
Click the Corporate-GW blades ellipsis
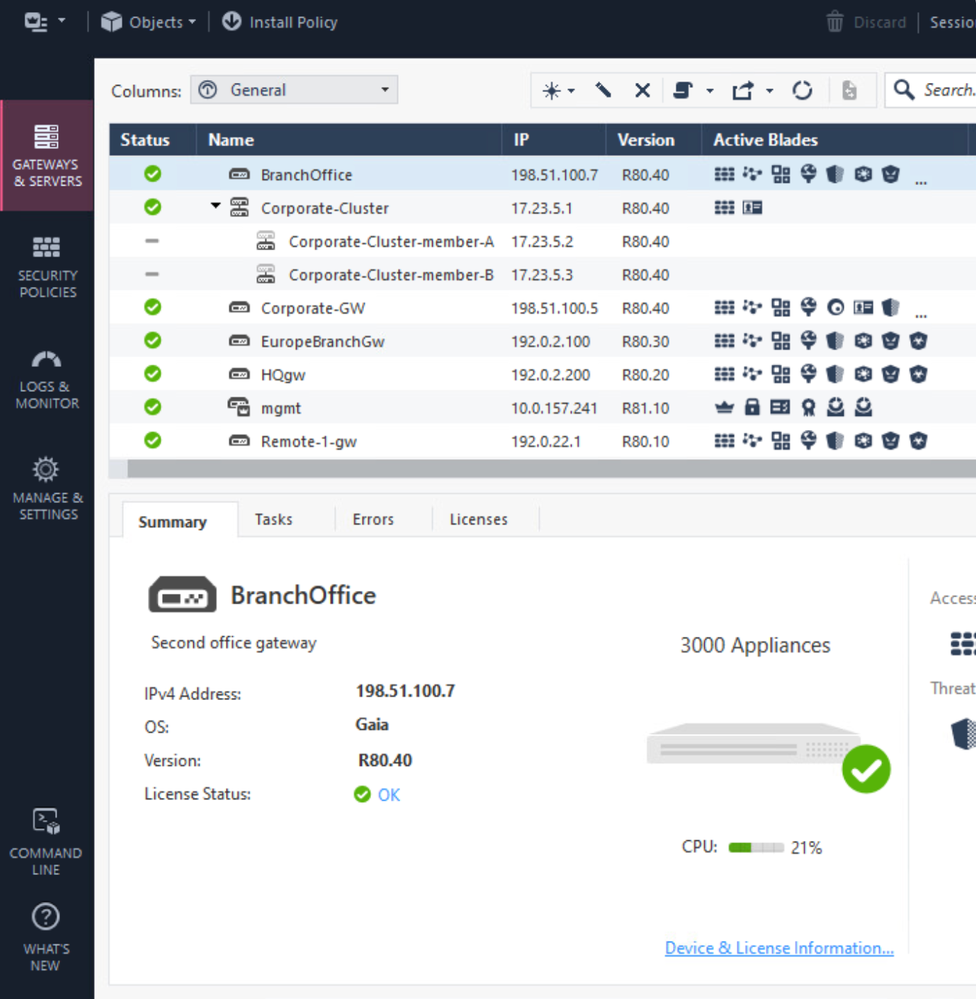point(921,315)
